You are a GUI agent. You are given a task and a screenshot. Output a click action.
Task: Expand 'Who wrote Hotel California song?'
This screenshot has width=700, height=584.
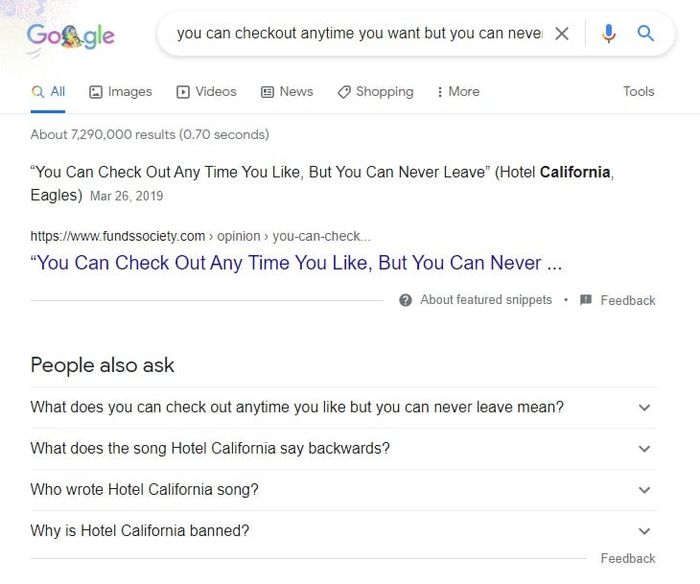(x=343, y=490)
